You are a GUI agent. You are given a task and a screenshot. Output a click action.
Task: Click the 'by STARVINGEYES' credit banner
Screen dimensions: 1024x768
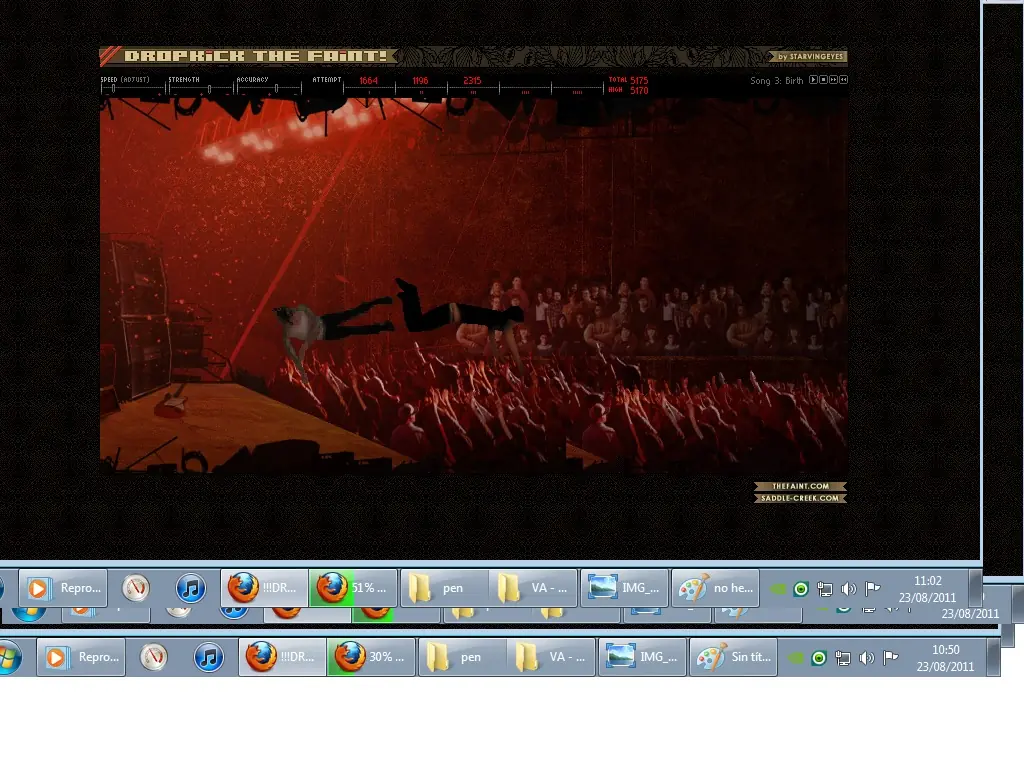(x=808, y=56)
